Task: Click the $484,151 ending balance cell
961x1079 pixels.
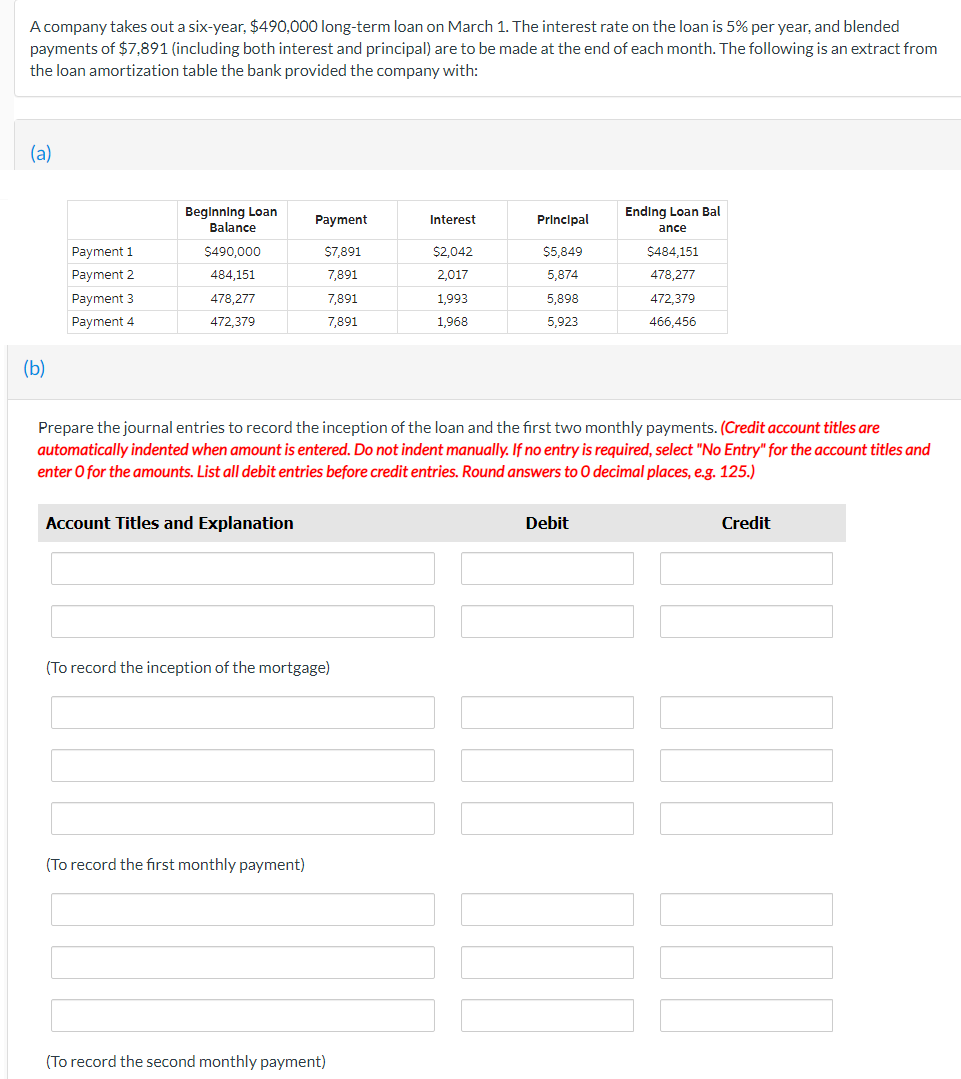Action: [x=673, y=252]
